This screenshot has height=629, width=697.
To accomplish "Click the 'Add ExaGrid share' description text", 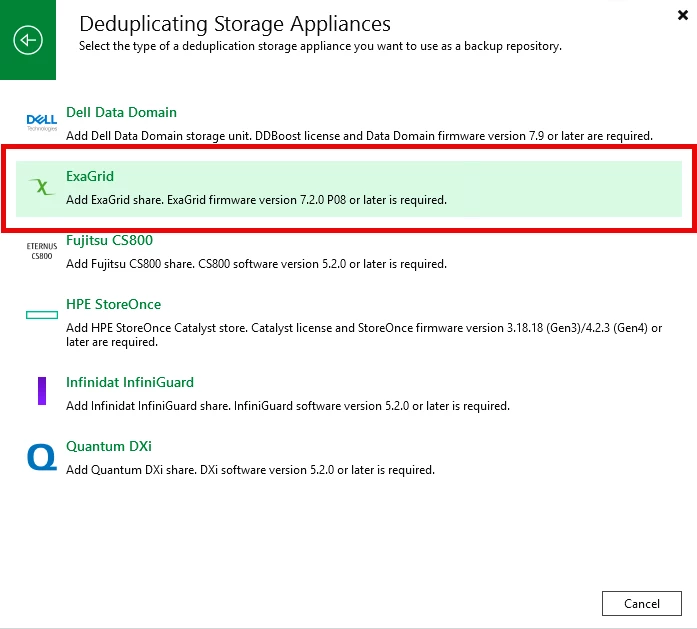I will (256, 200).
